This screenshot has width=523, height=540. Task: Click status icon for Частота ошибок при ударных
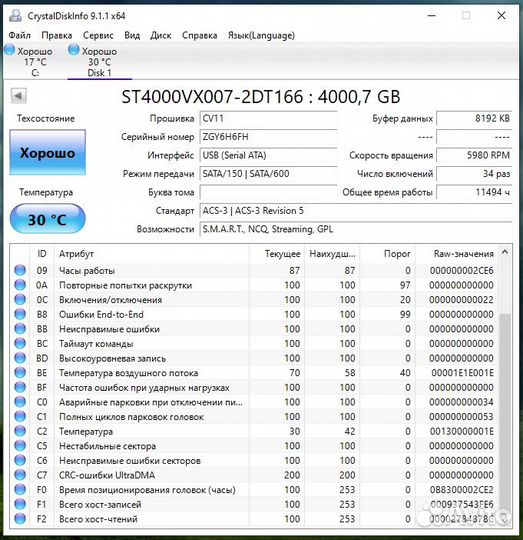(x=20, y=387)
